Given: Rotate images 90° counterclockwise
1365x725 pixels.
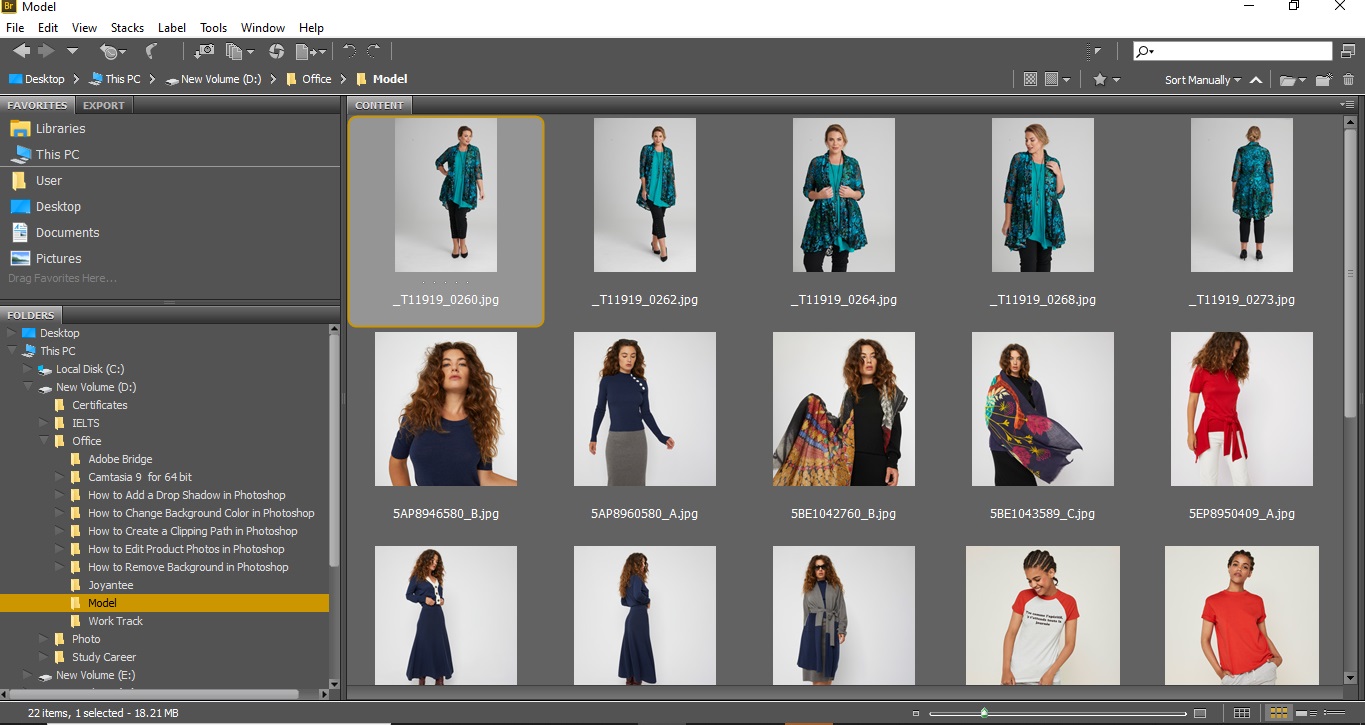Looking at the screenshot, I should (x=349, y=51).
